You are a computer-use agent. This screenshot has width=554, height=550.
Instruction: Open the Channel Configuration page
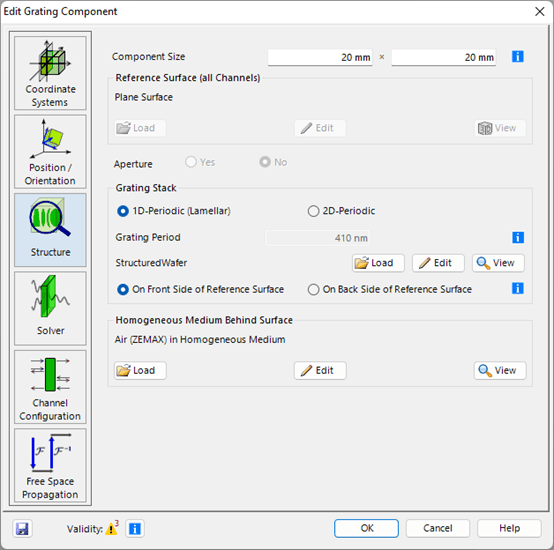click(50, 387)
